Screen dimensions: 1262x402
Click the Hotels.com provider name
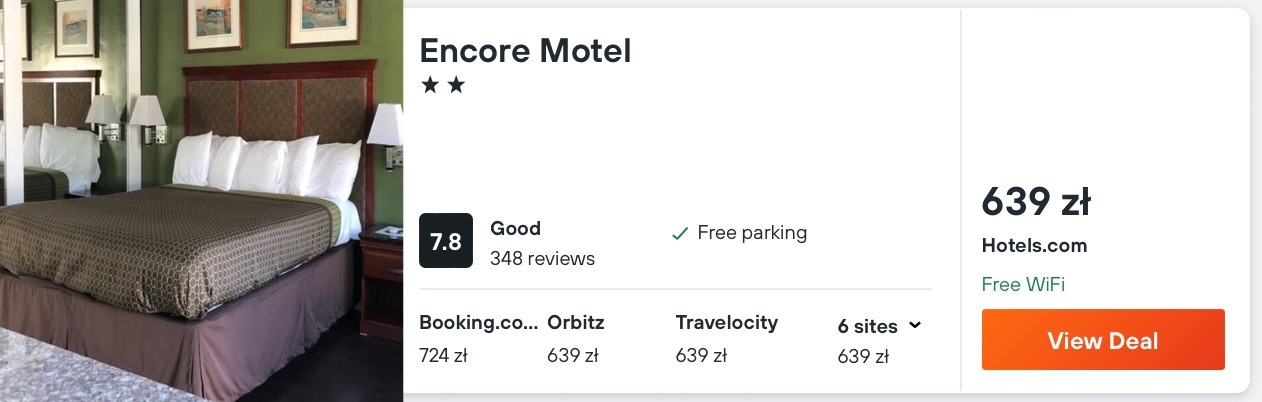point(1034,246)
